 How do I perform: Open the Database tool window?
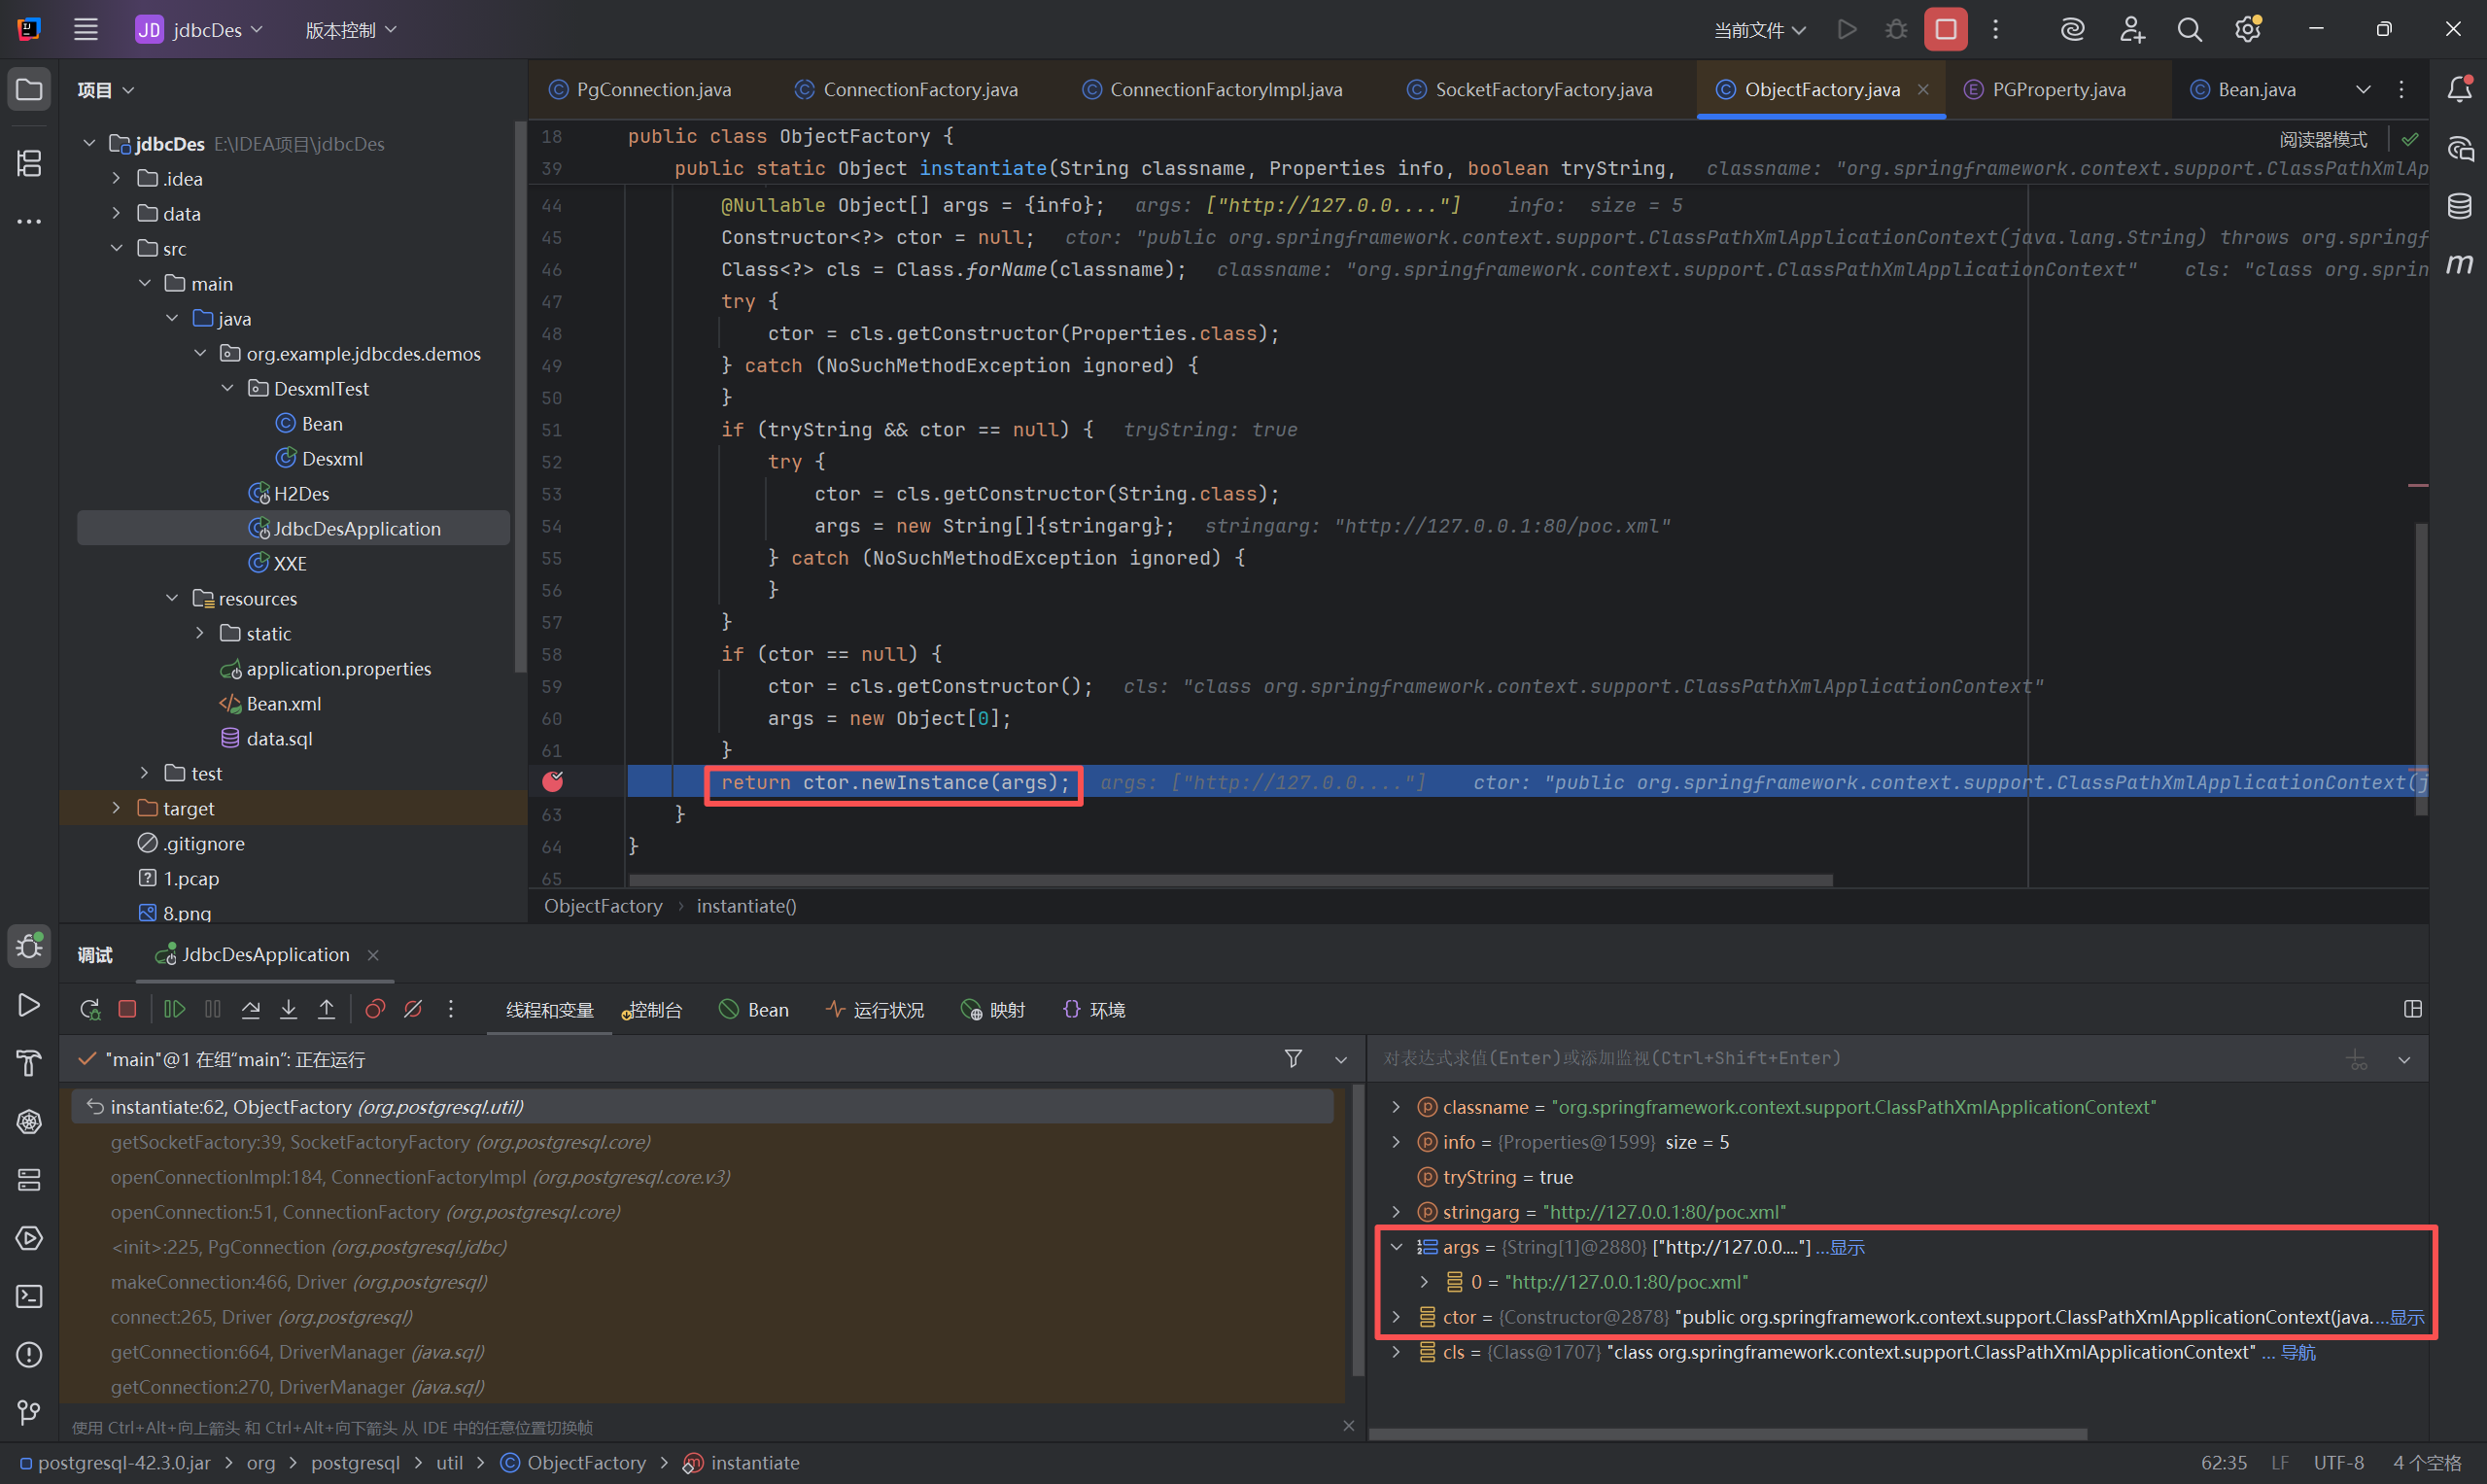coord(2460,207)
